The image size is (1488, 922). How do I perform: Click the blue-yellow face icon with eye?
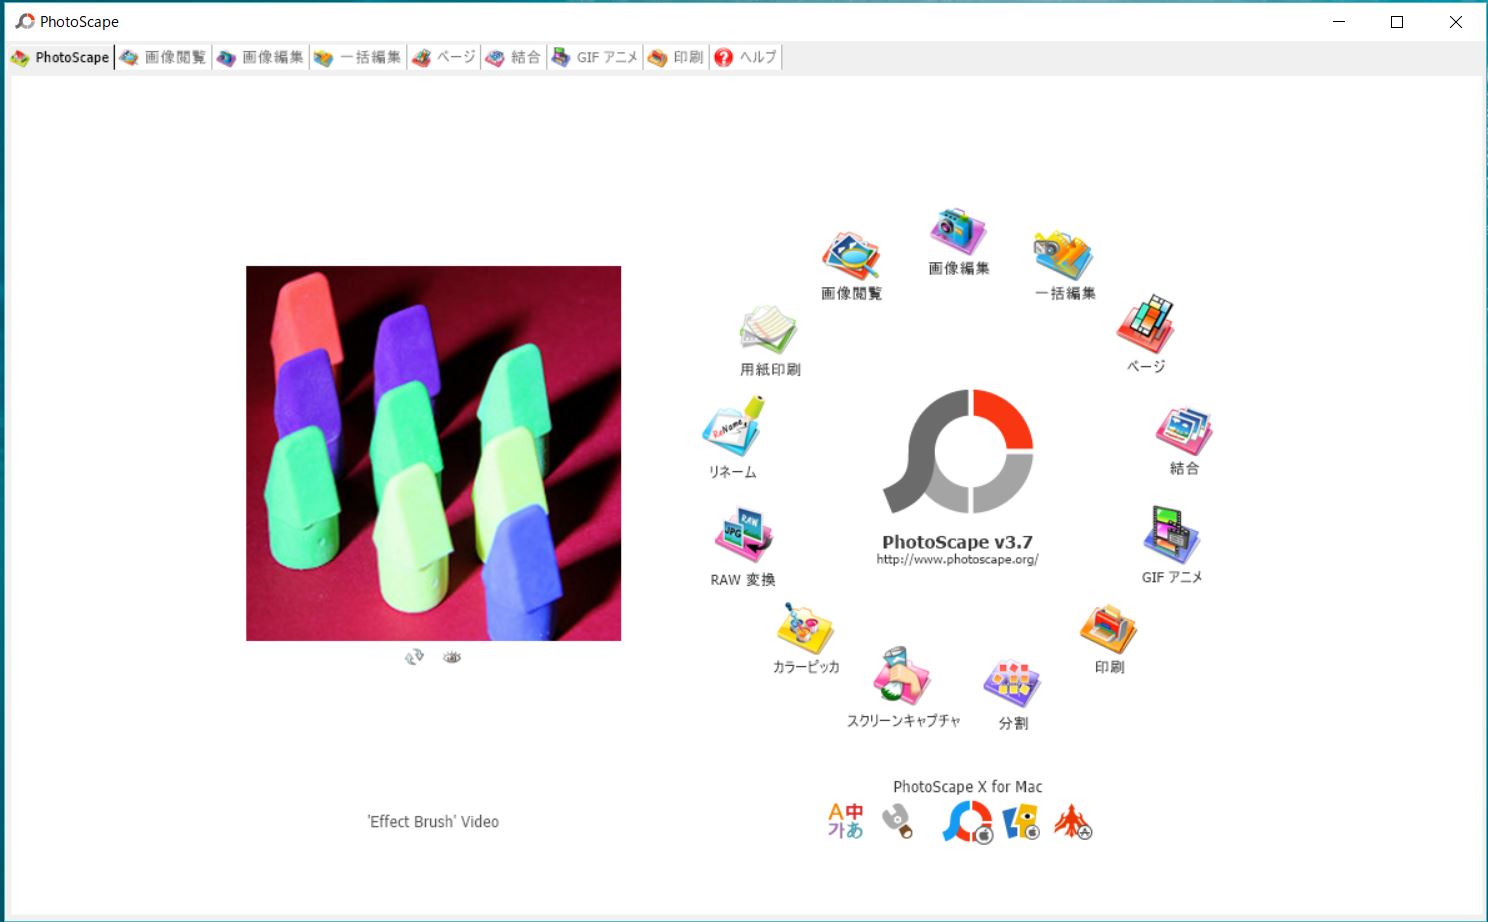tap(1021, 822)
